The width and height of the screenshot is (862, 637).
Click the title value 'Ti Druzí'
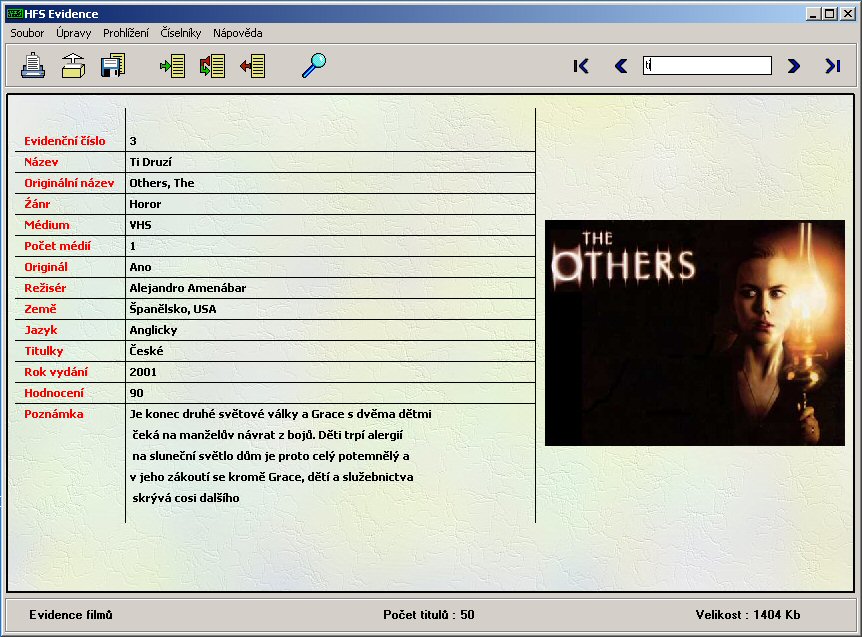tap(151, 162)
